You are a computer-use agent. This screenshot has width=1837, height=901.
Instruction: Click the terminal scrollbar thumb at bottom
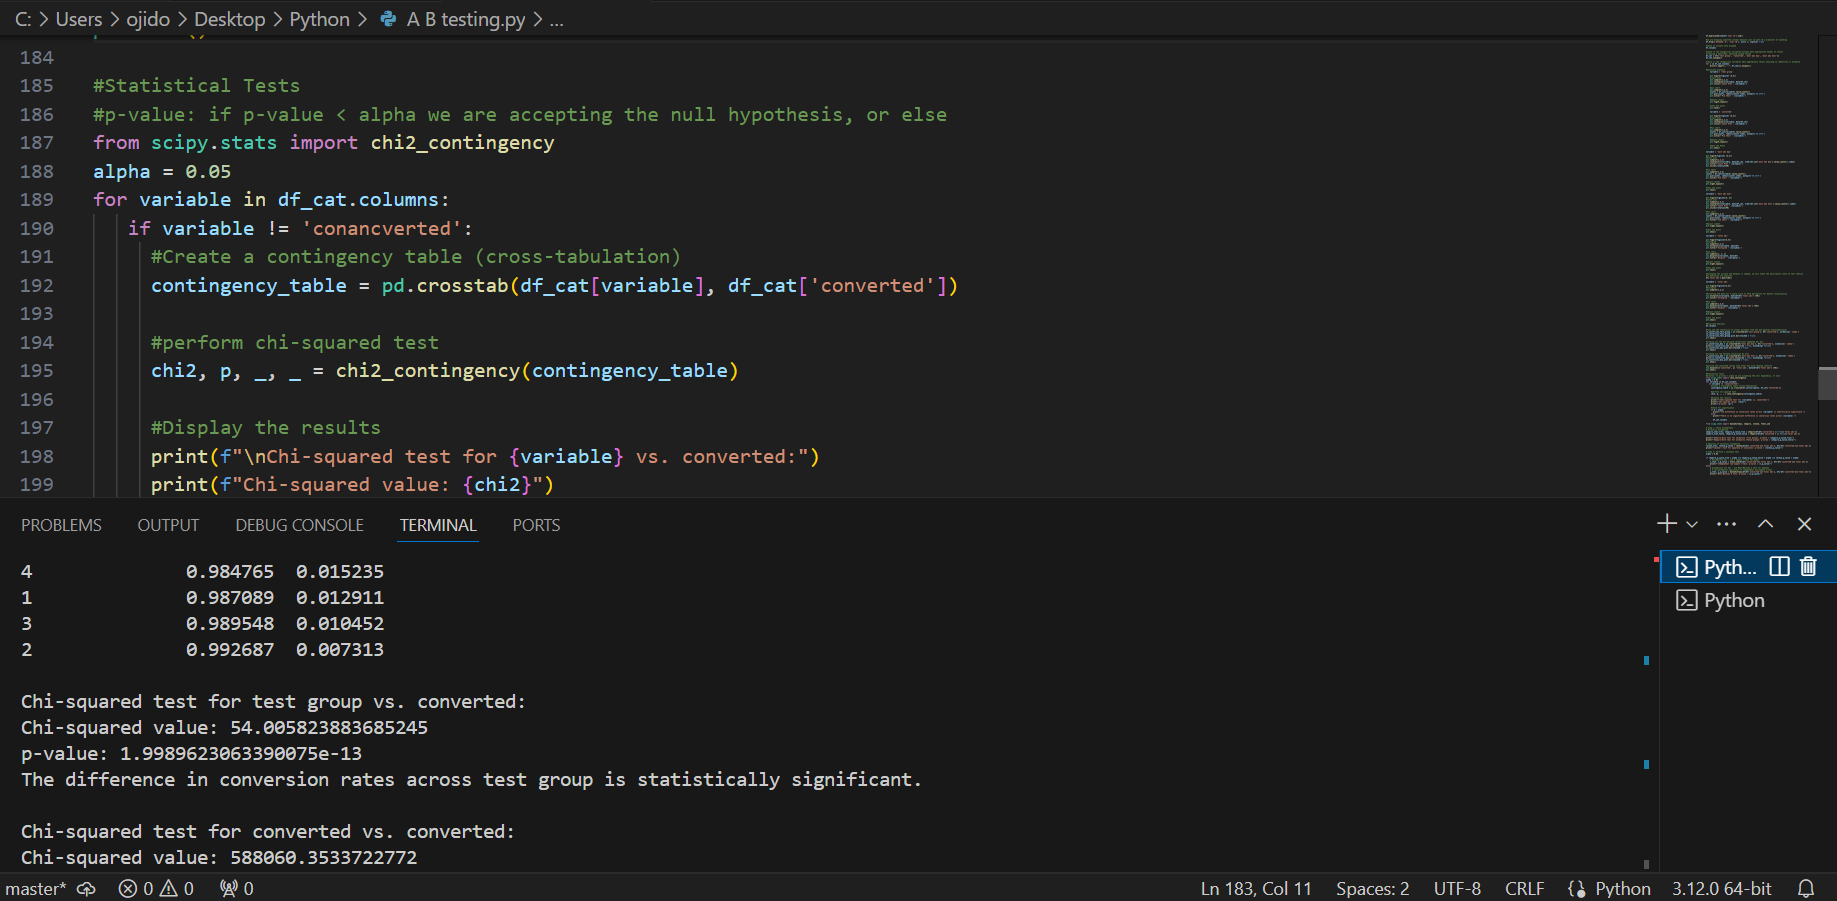(x=1646, y=864)
